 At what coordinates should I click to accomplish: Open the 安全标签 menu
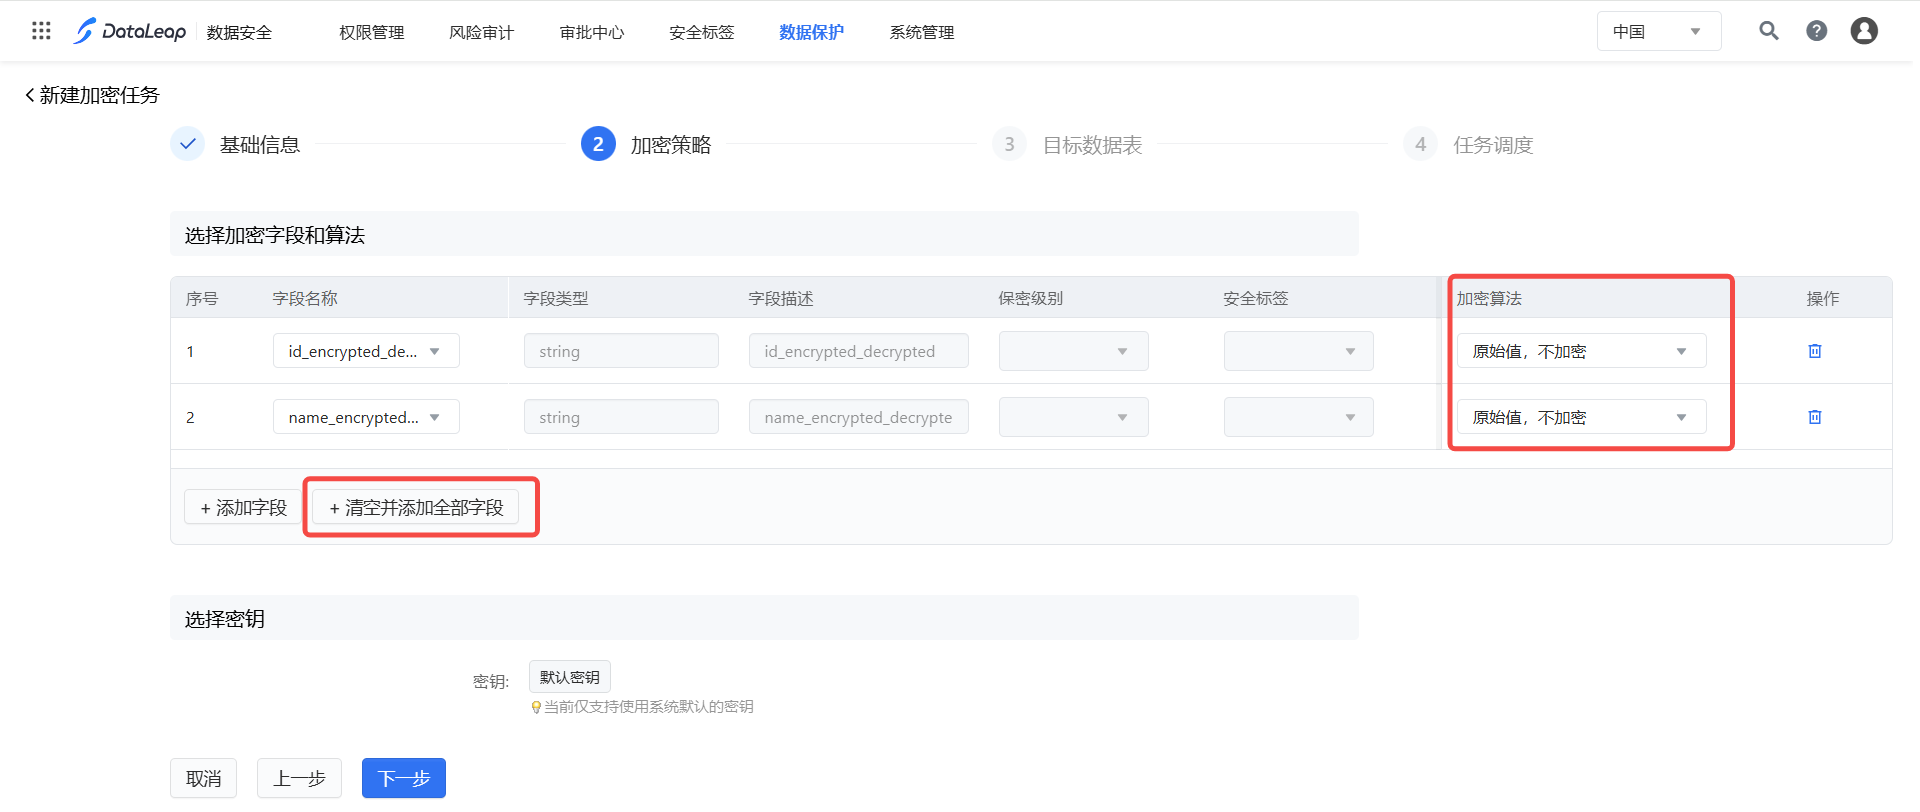[x=701, y=33]
